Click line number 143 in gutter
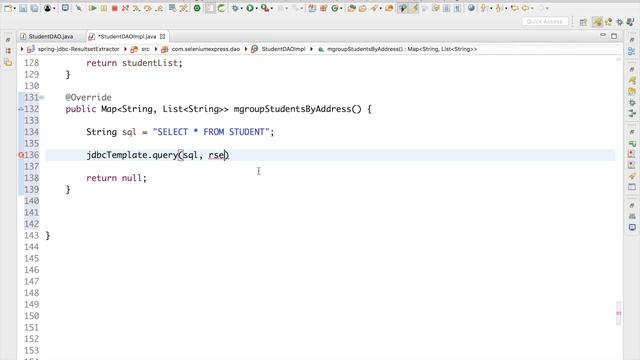 pos(31,236)
